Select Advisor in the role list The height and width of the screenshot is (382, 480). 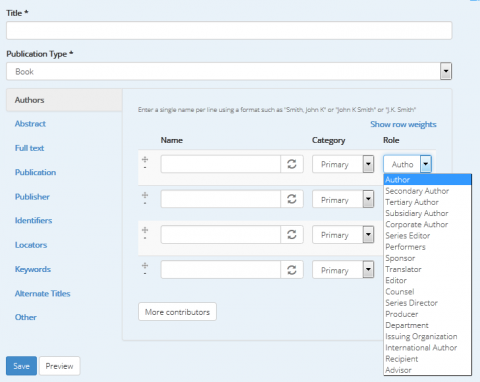tap(427, 370)
